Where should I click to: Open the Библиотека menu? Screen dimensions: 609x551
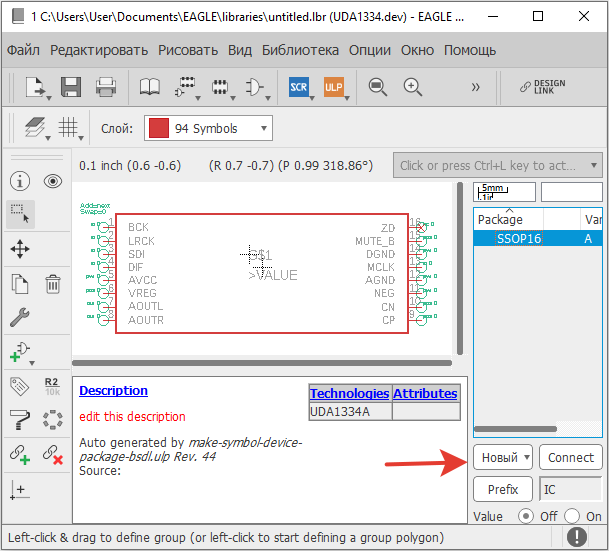click(x=300, y=50)
